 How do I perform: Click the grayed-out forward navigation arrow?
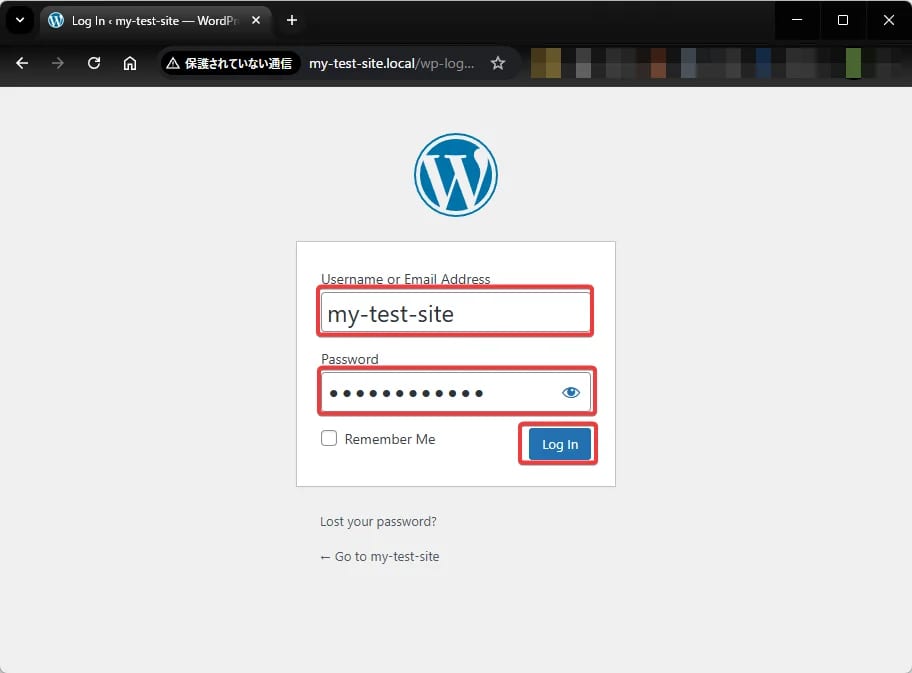click(58, 63)
